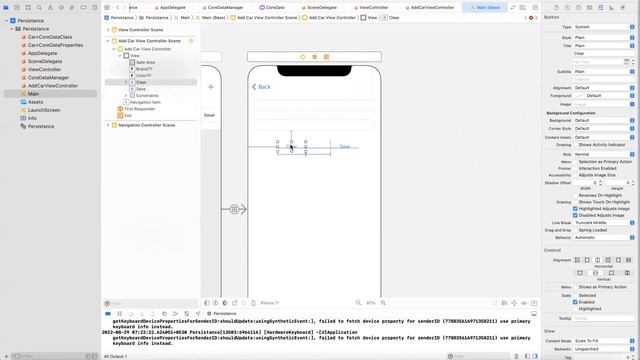Click the red error indicator in jump bar
The width and height of the screenshot is (640, 360).
click(x=531, y=18)
